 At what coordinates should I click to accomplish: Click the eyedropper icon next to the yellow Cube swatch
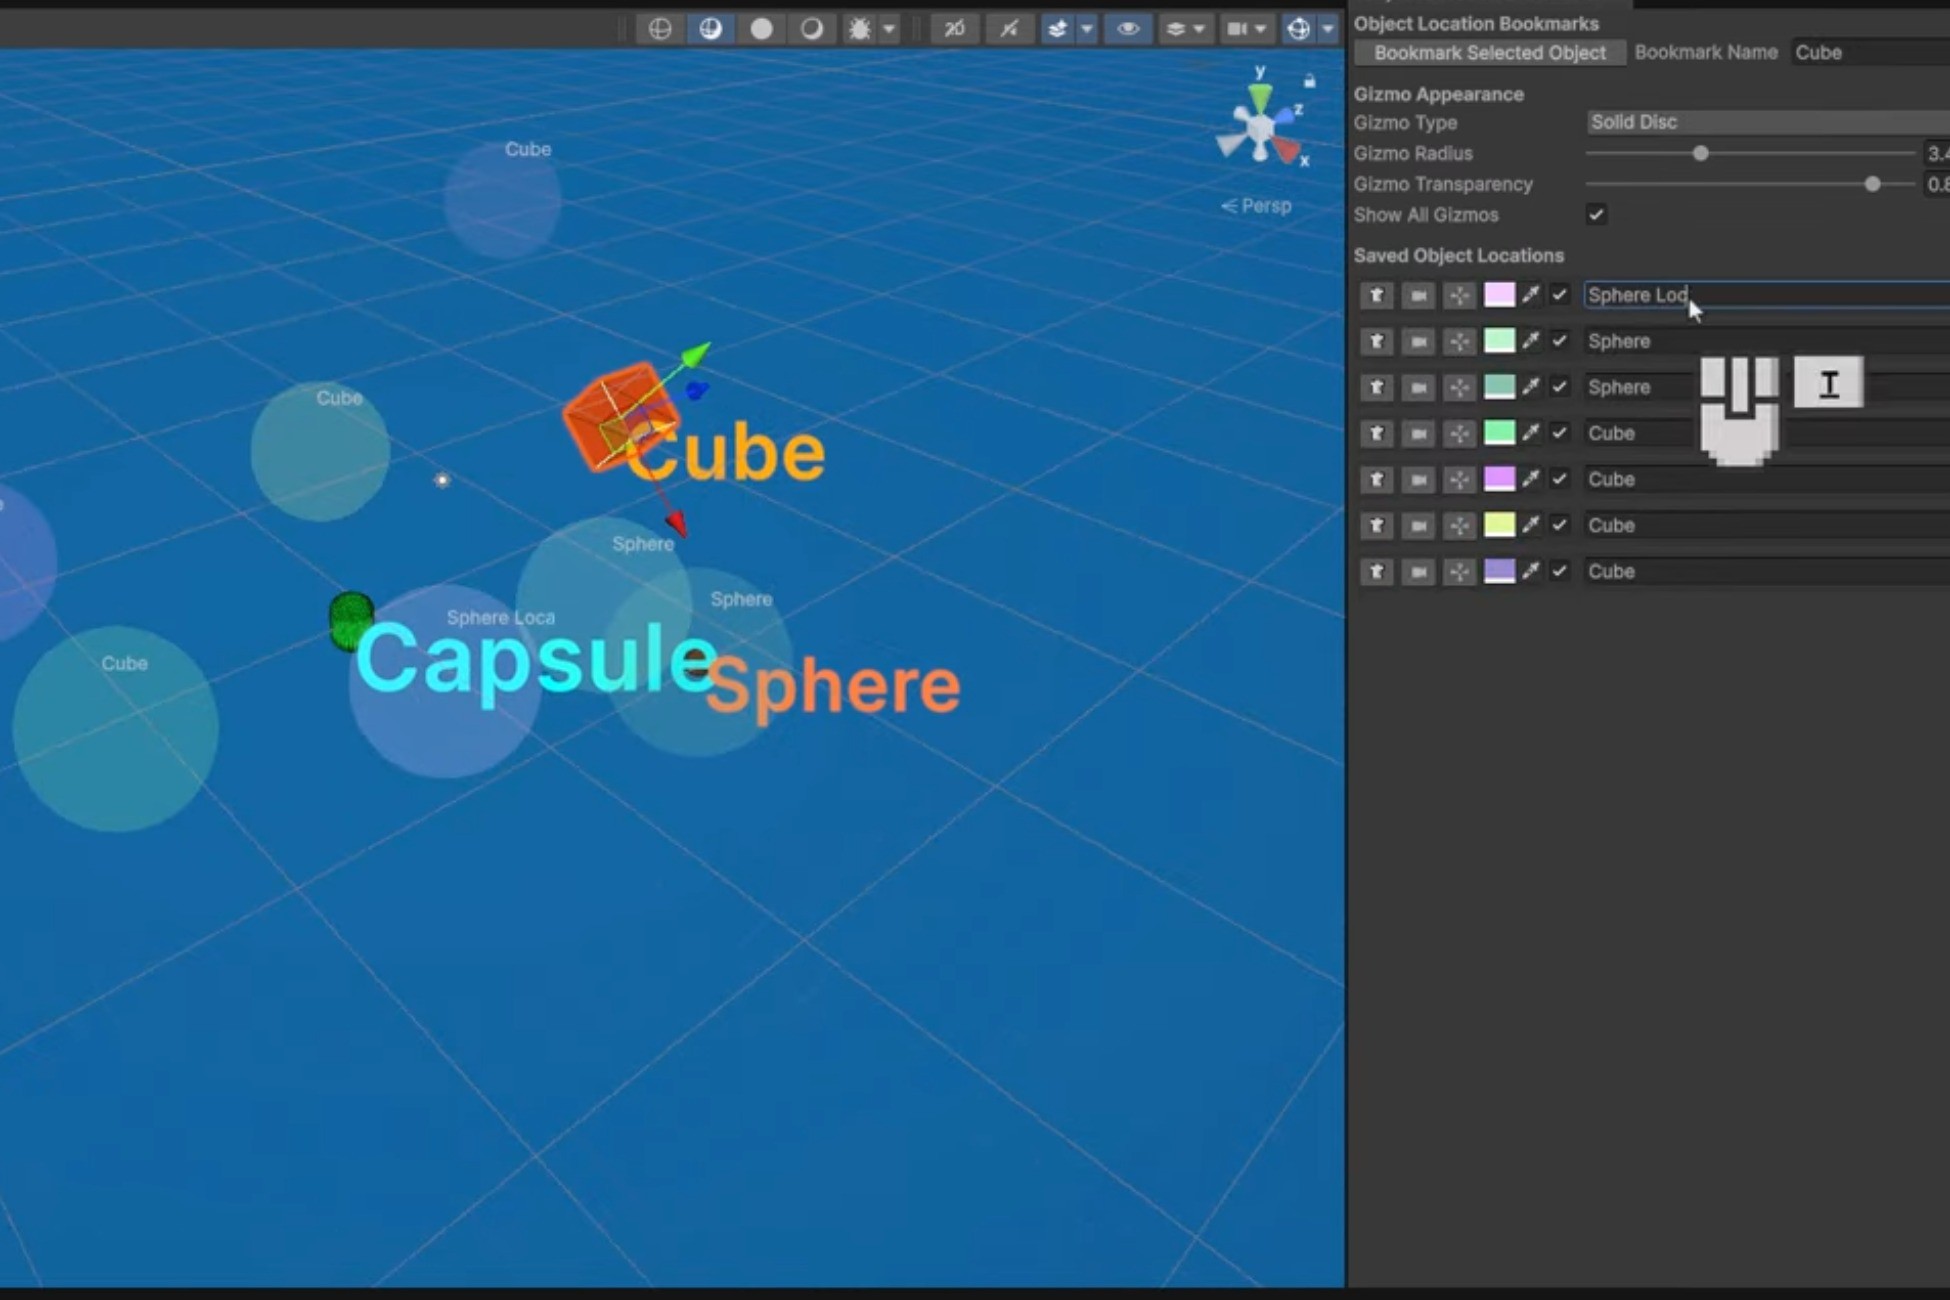pos(1529,525)
